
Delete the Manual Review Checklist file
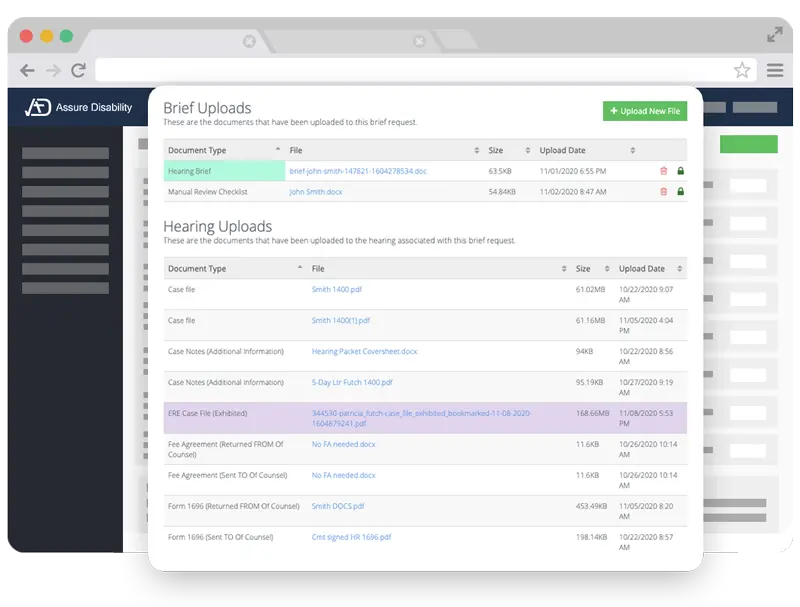tap(663, 192)
